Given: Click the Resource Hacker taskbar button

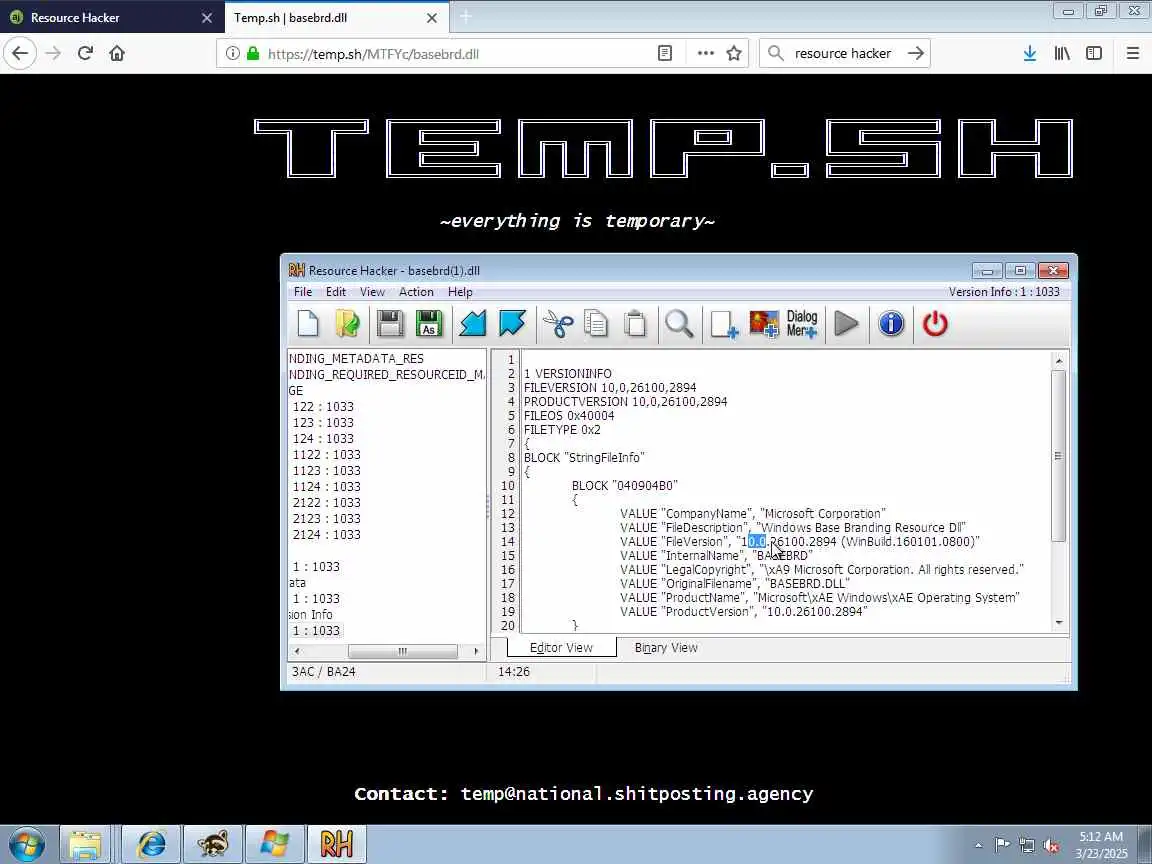Looking at the screenshot, I should point(336,844).
